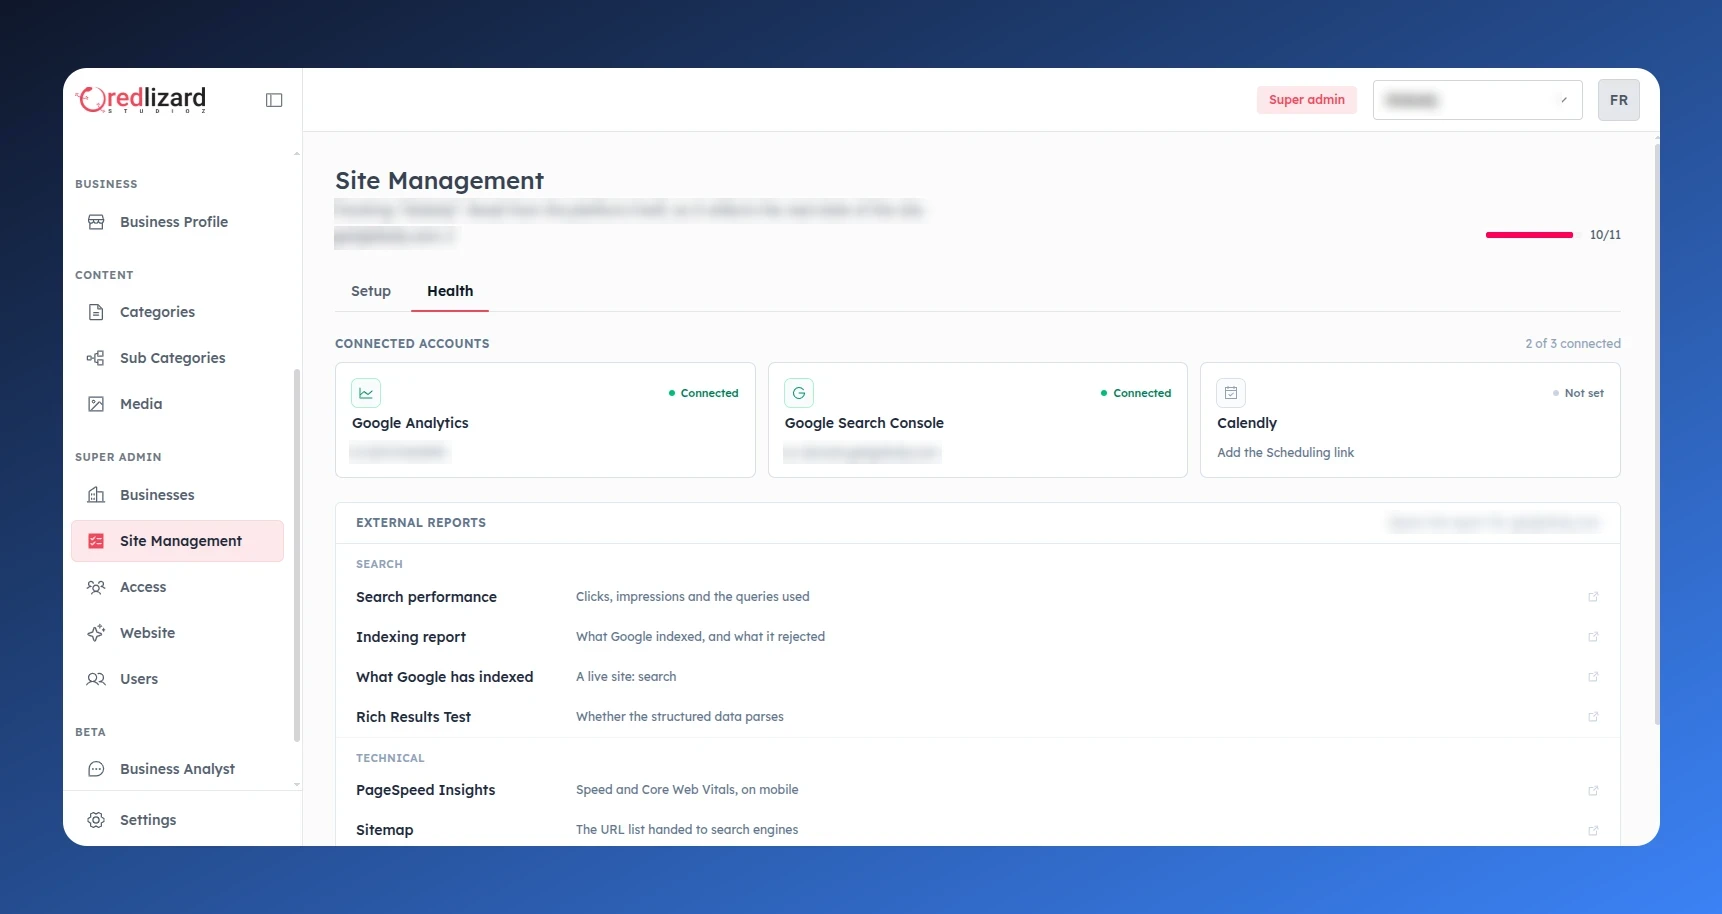The height and width of the screenshot is (914, 1722).
Task: Click Add the Scheduling link in Calendly card
Action: tap(1285, 453)
